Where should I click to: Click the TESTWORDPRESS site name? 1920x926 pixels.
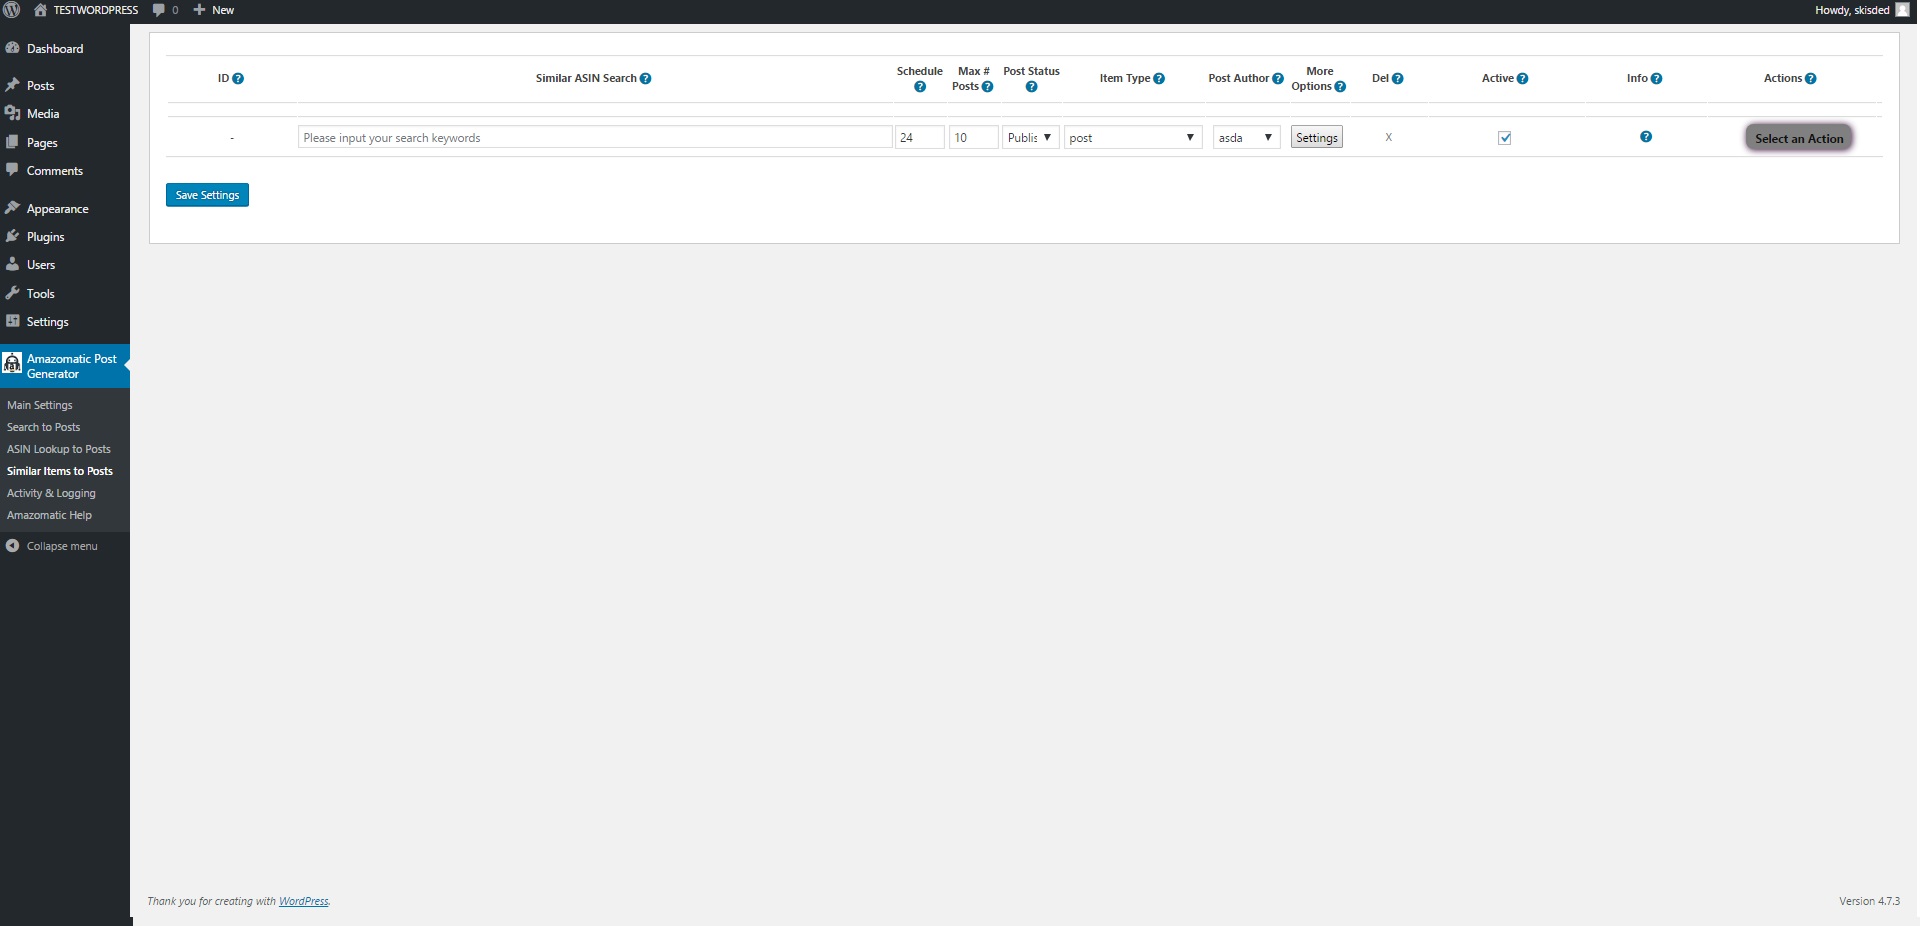[96, 10]
